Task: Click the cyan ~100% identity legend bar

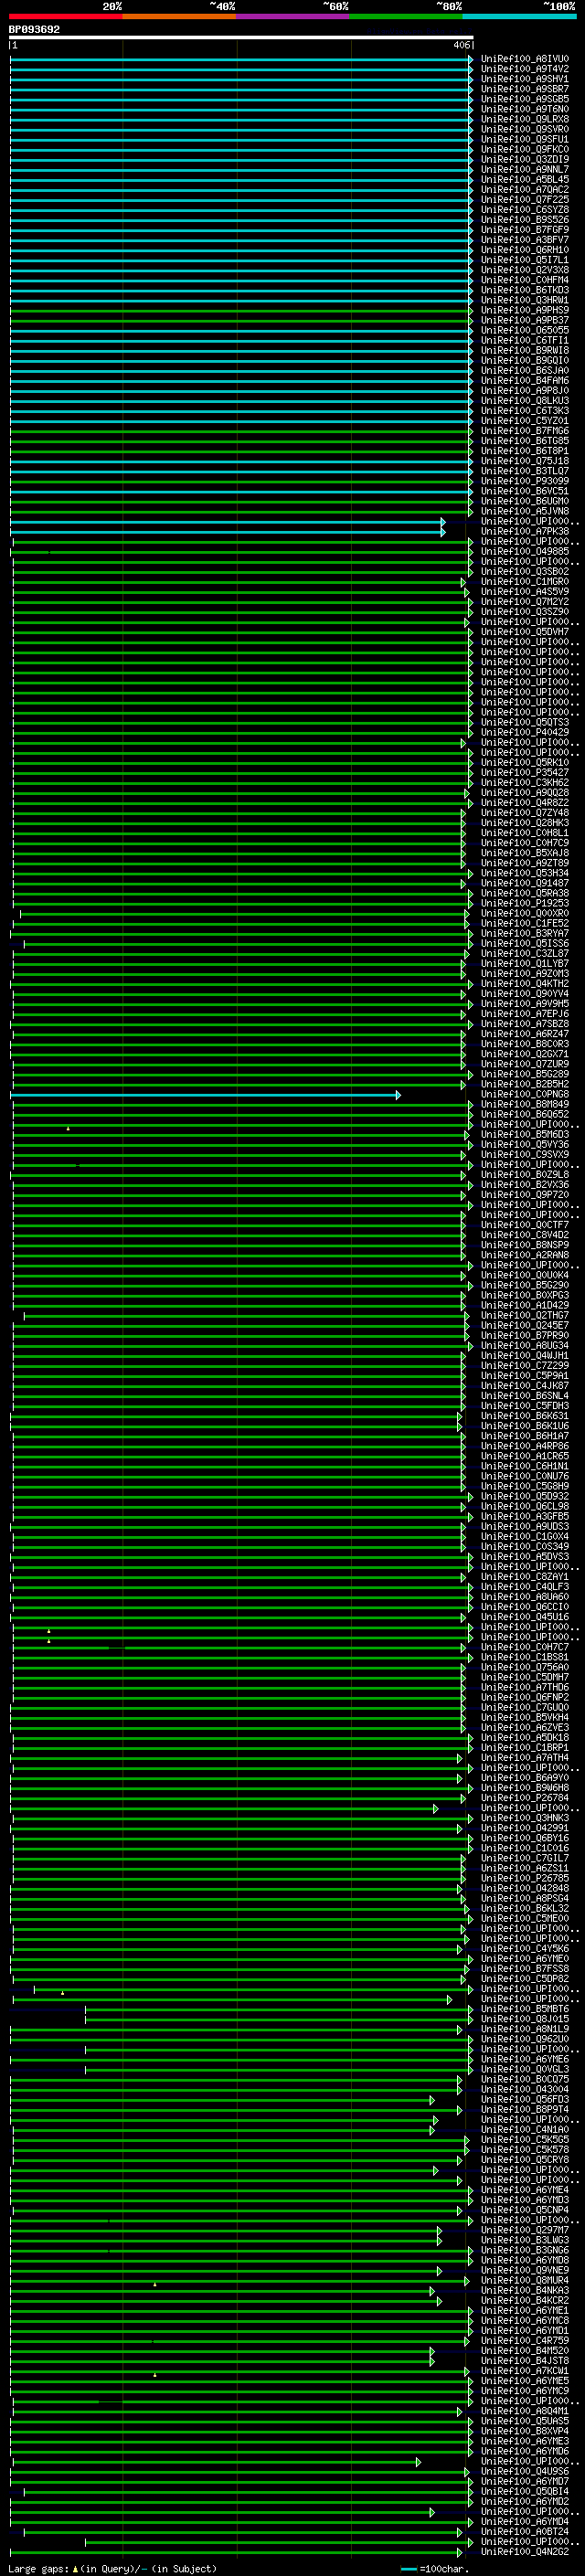Action: coord(520,16)
